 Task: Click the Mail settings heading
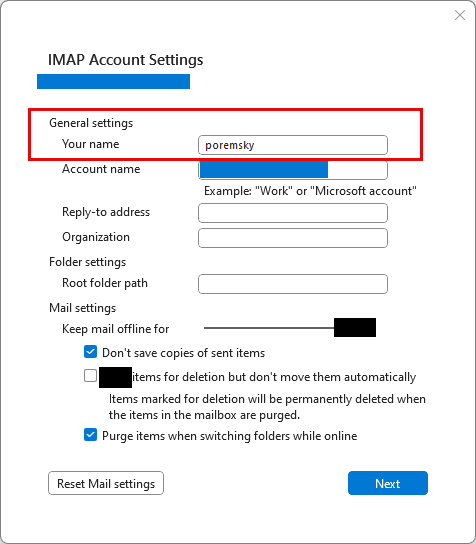pyautogui.click(x=83, y=308)
